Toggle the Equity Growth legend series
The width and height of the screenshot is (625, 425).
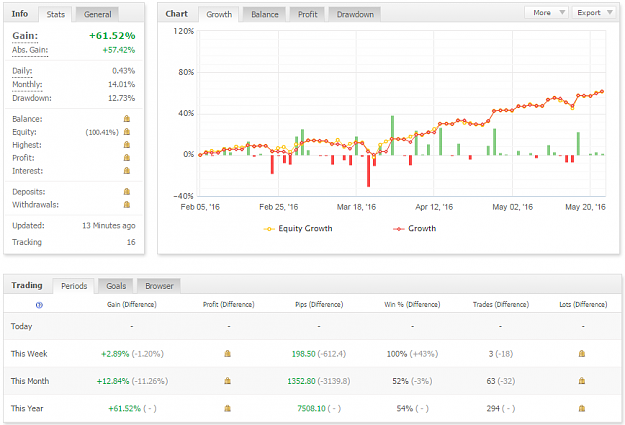(298, 228)
